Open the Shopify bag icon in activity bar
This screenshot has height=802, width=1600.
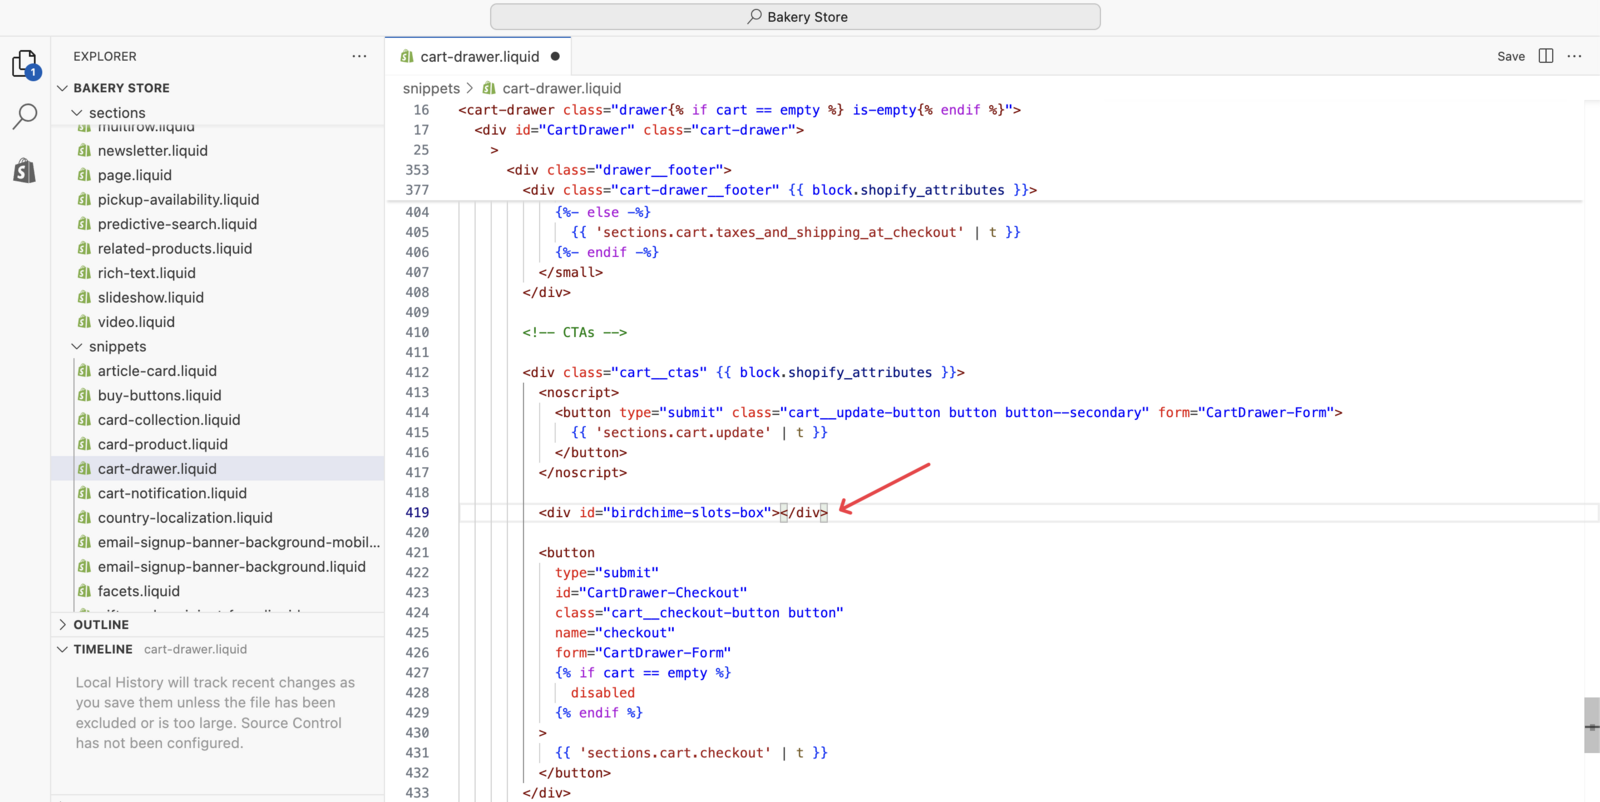coord(25,170)
